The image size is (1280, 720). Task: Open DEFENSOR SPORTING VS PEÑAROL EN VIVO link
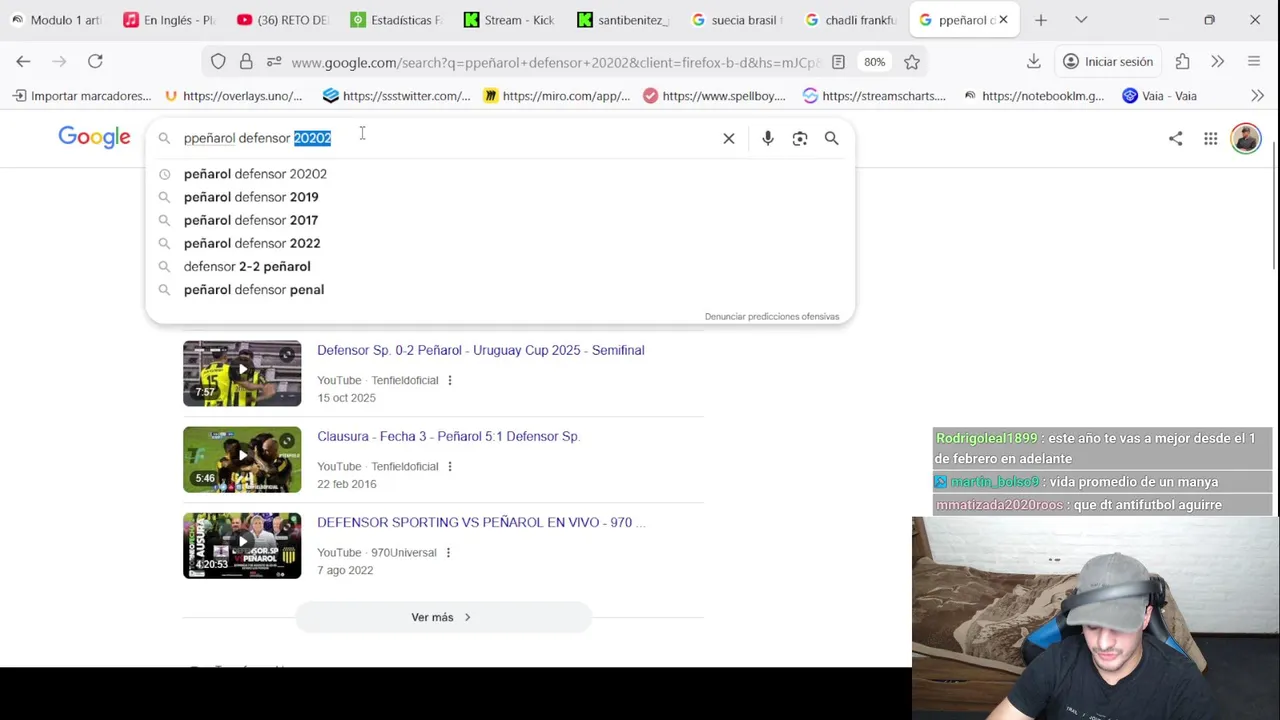point(481,522)
